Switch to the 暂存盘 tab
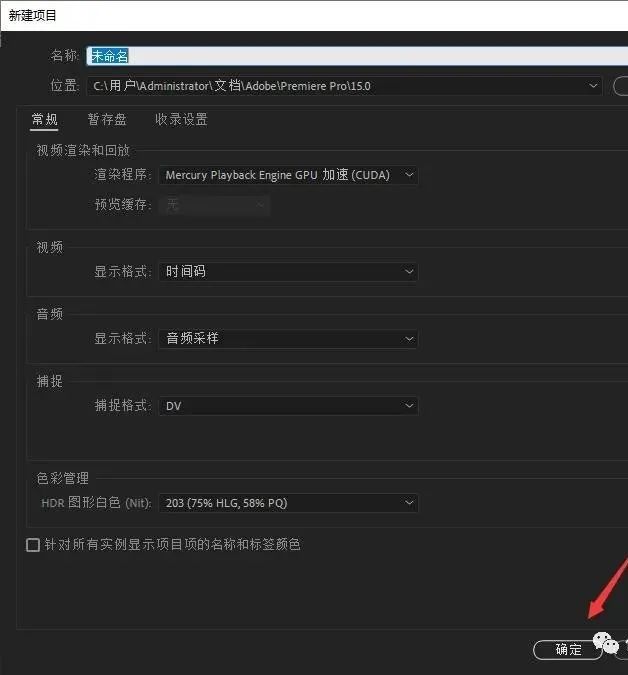628x675 pixels. pyautogui.click(x=107, y=119)
